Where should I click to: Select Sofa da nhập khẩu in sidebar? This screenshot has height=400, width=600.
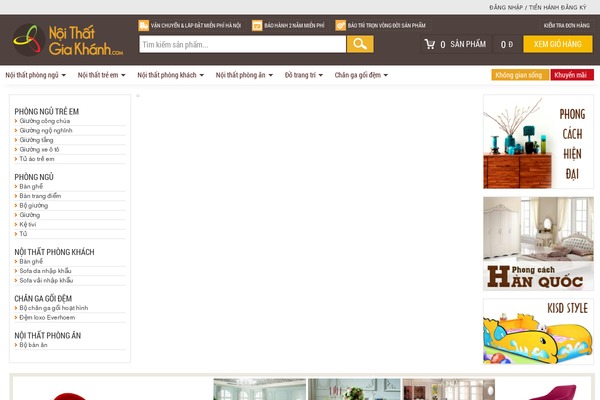(45, 271)
